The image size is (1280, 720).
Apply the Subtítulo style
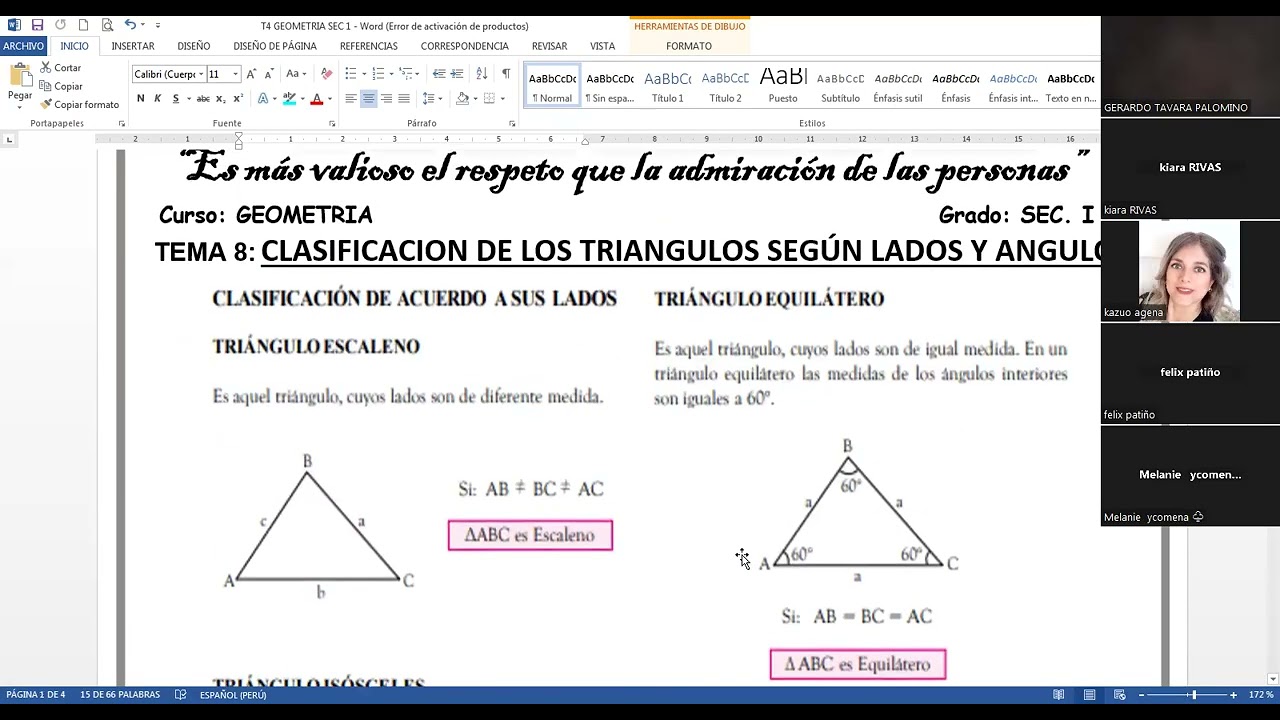click(841, 86)
